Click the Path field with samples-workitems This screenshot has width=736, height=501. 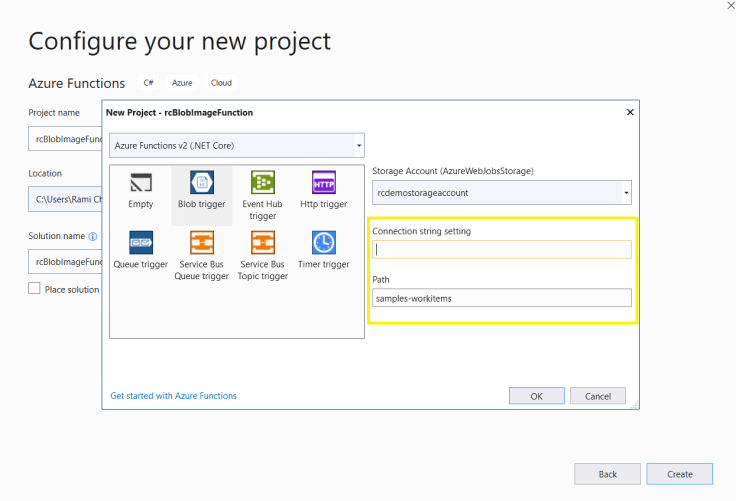click(501, 298)
